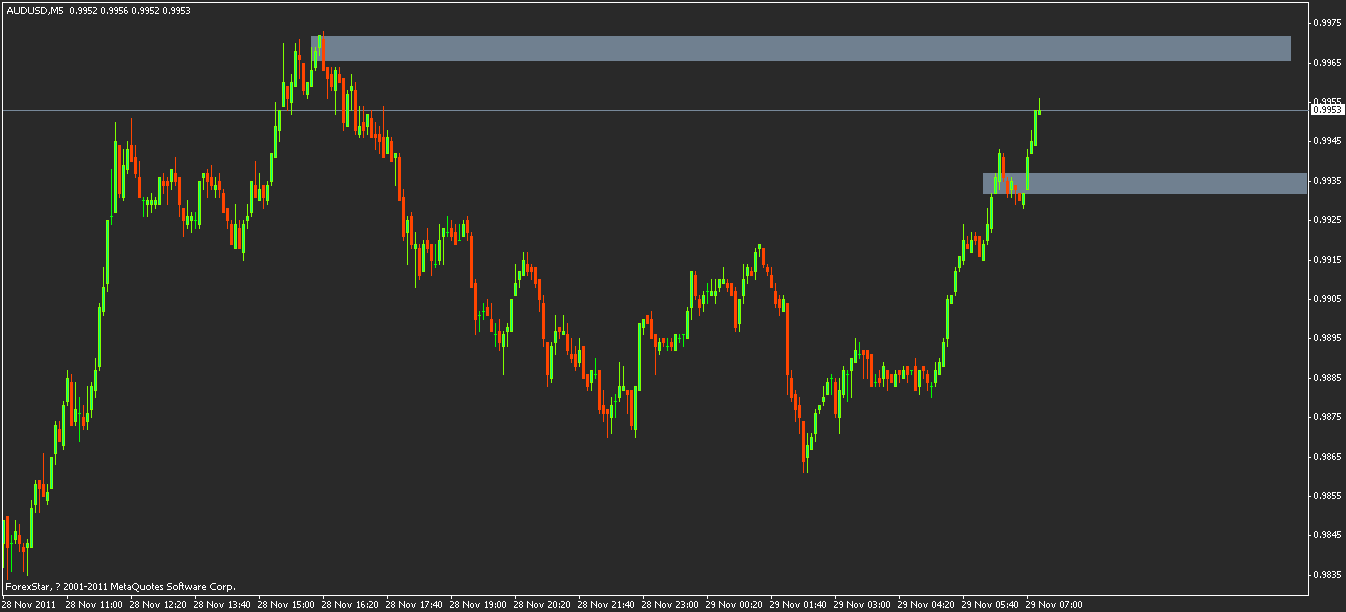Viewport: 1346px width, 612px height.
Task: Click the AUDUSD,M5 chart title text
Action: [x=35, y=10]
